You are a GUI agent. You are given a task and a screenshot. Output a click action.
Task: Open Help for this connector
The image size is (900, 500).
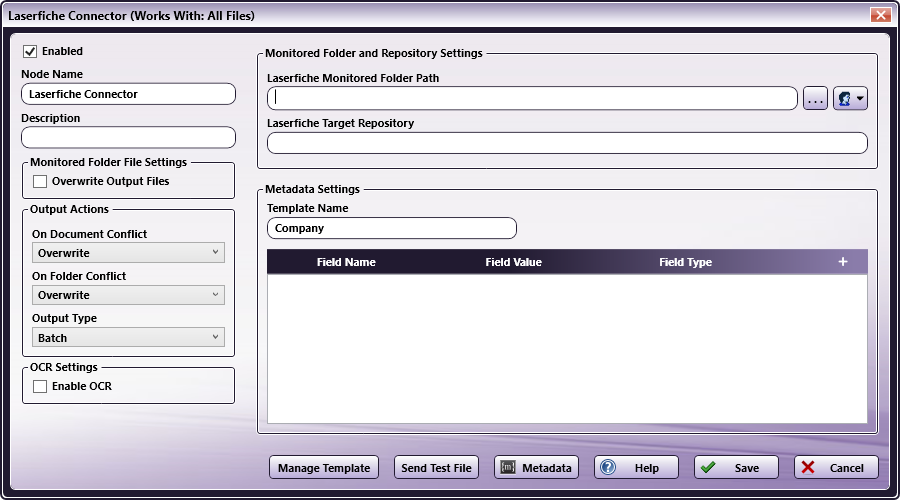636,467
